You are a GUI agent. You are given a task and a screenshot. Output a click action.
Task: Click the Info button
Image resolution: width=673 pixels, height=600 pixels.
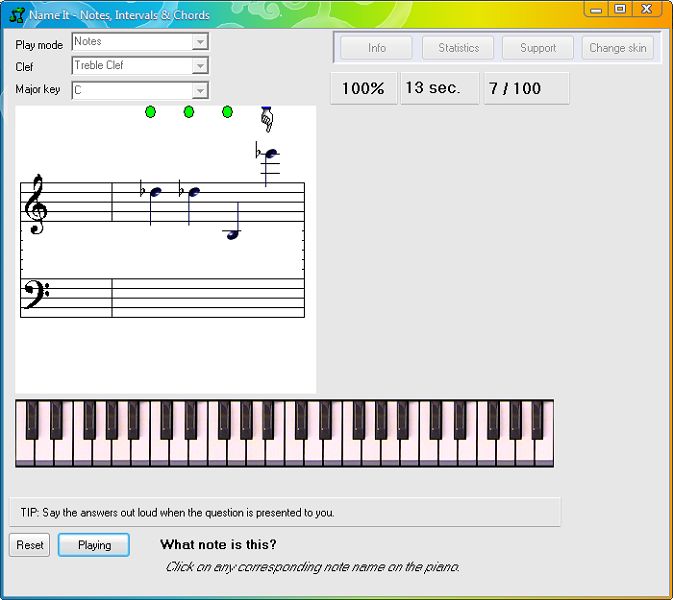point(376,48)
